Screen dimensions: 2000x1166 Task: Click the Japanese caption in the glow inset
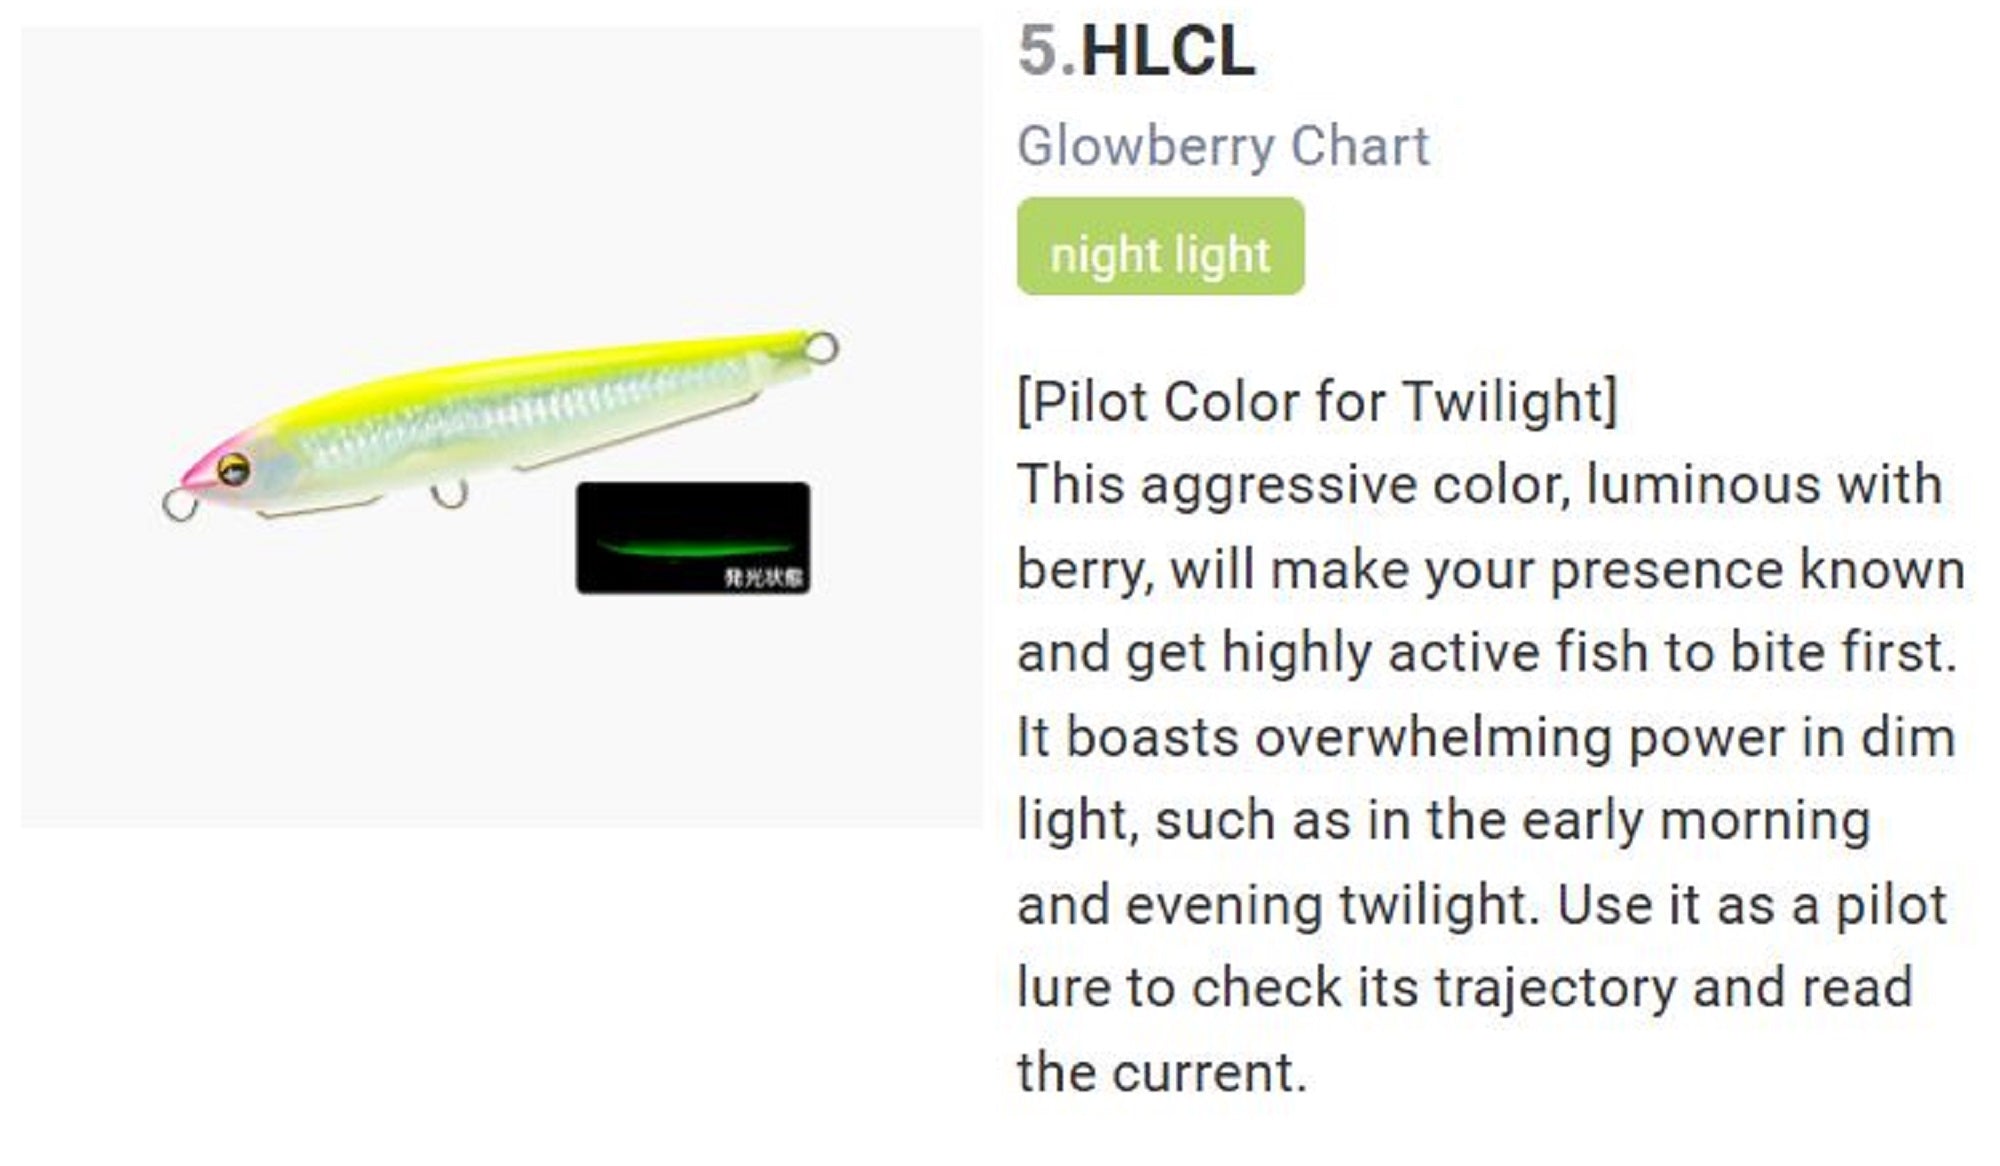763,577
